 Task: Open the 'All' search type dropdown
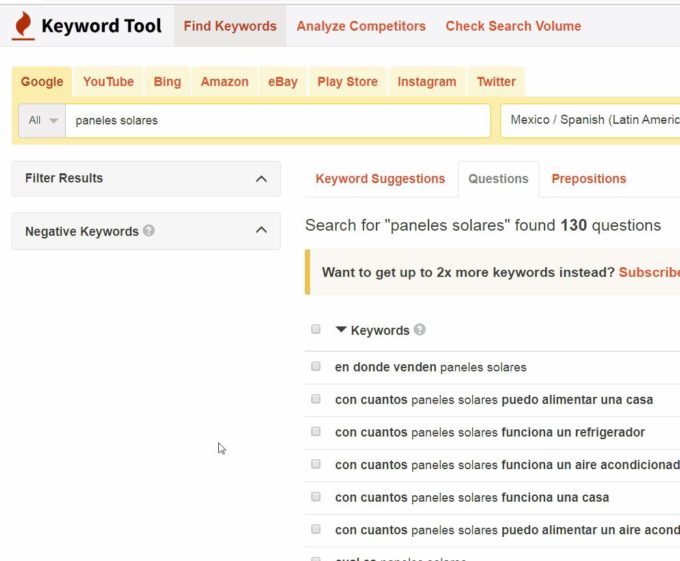coord(42,121)
